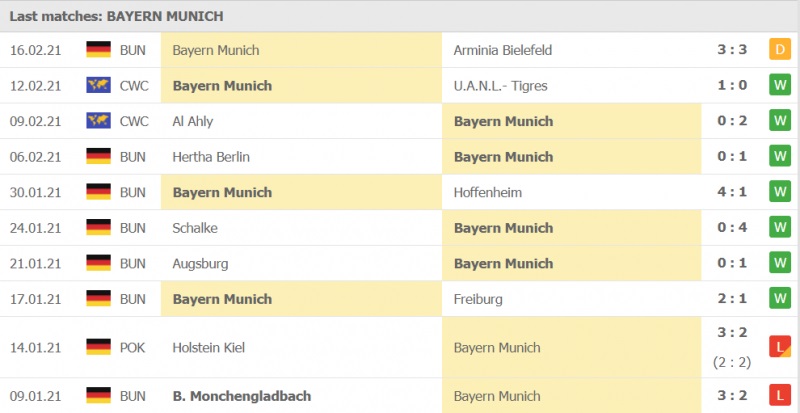Viewport: 800px width, 413px height.
Task: Click German flag on the Holstein Kiel row
Action: pos(98,347)
